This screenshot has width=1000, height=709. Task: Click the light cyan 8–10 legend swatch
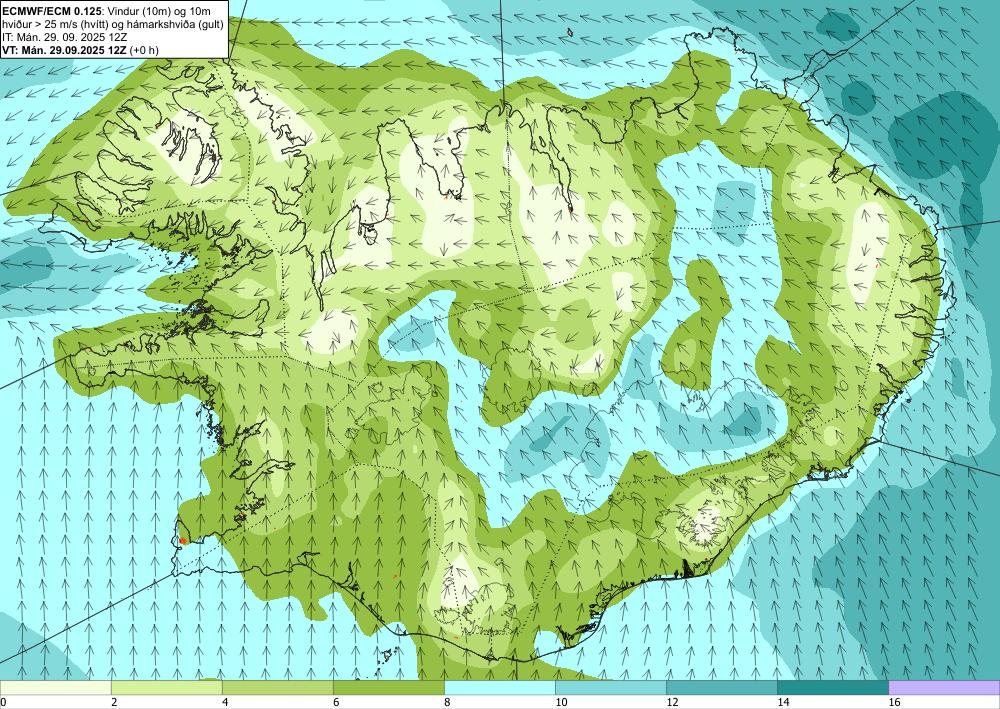pos(500,687)
